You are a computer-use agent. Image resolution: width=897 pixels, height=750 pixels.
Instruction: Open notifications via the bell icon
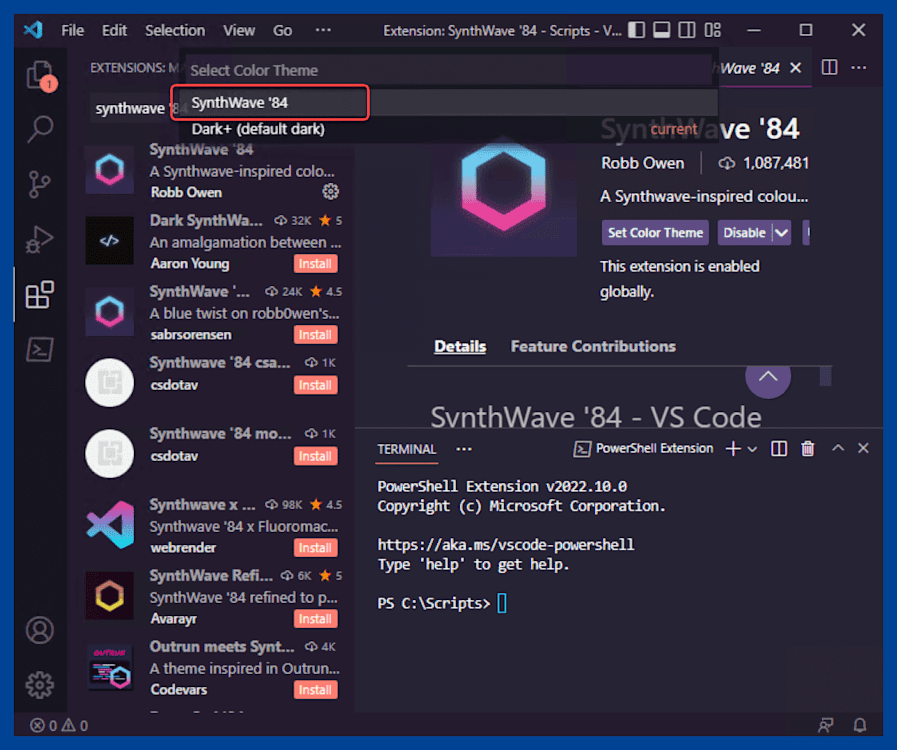pyautogui.click(x=859, y=725)
